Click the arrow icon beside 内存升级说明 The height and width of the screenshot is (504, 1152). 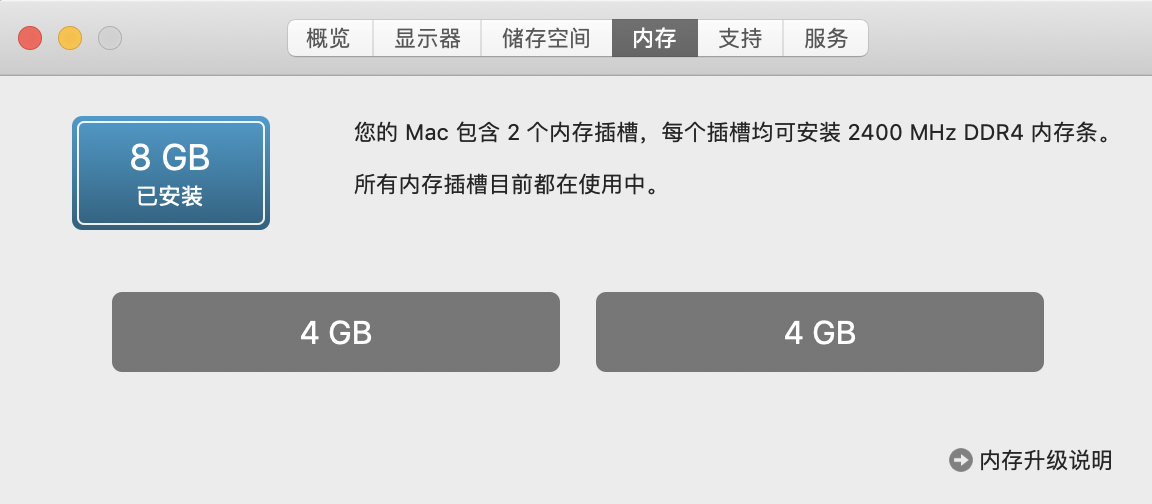pos(960,461)
